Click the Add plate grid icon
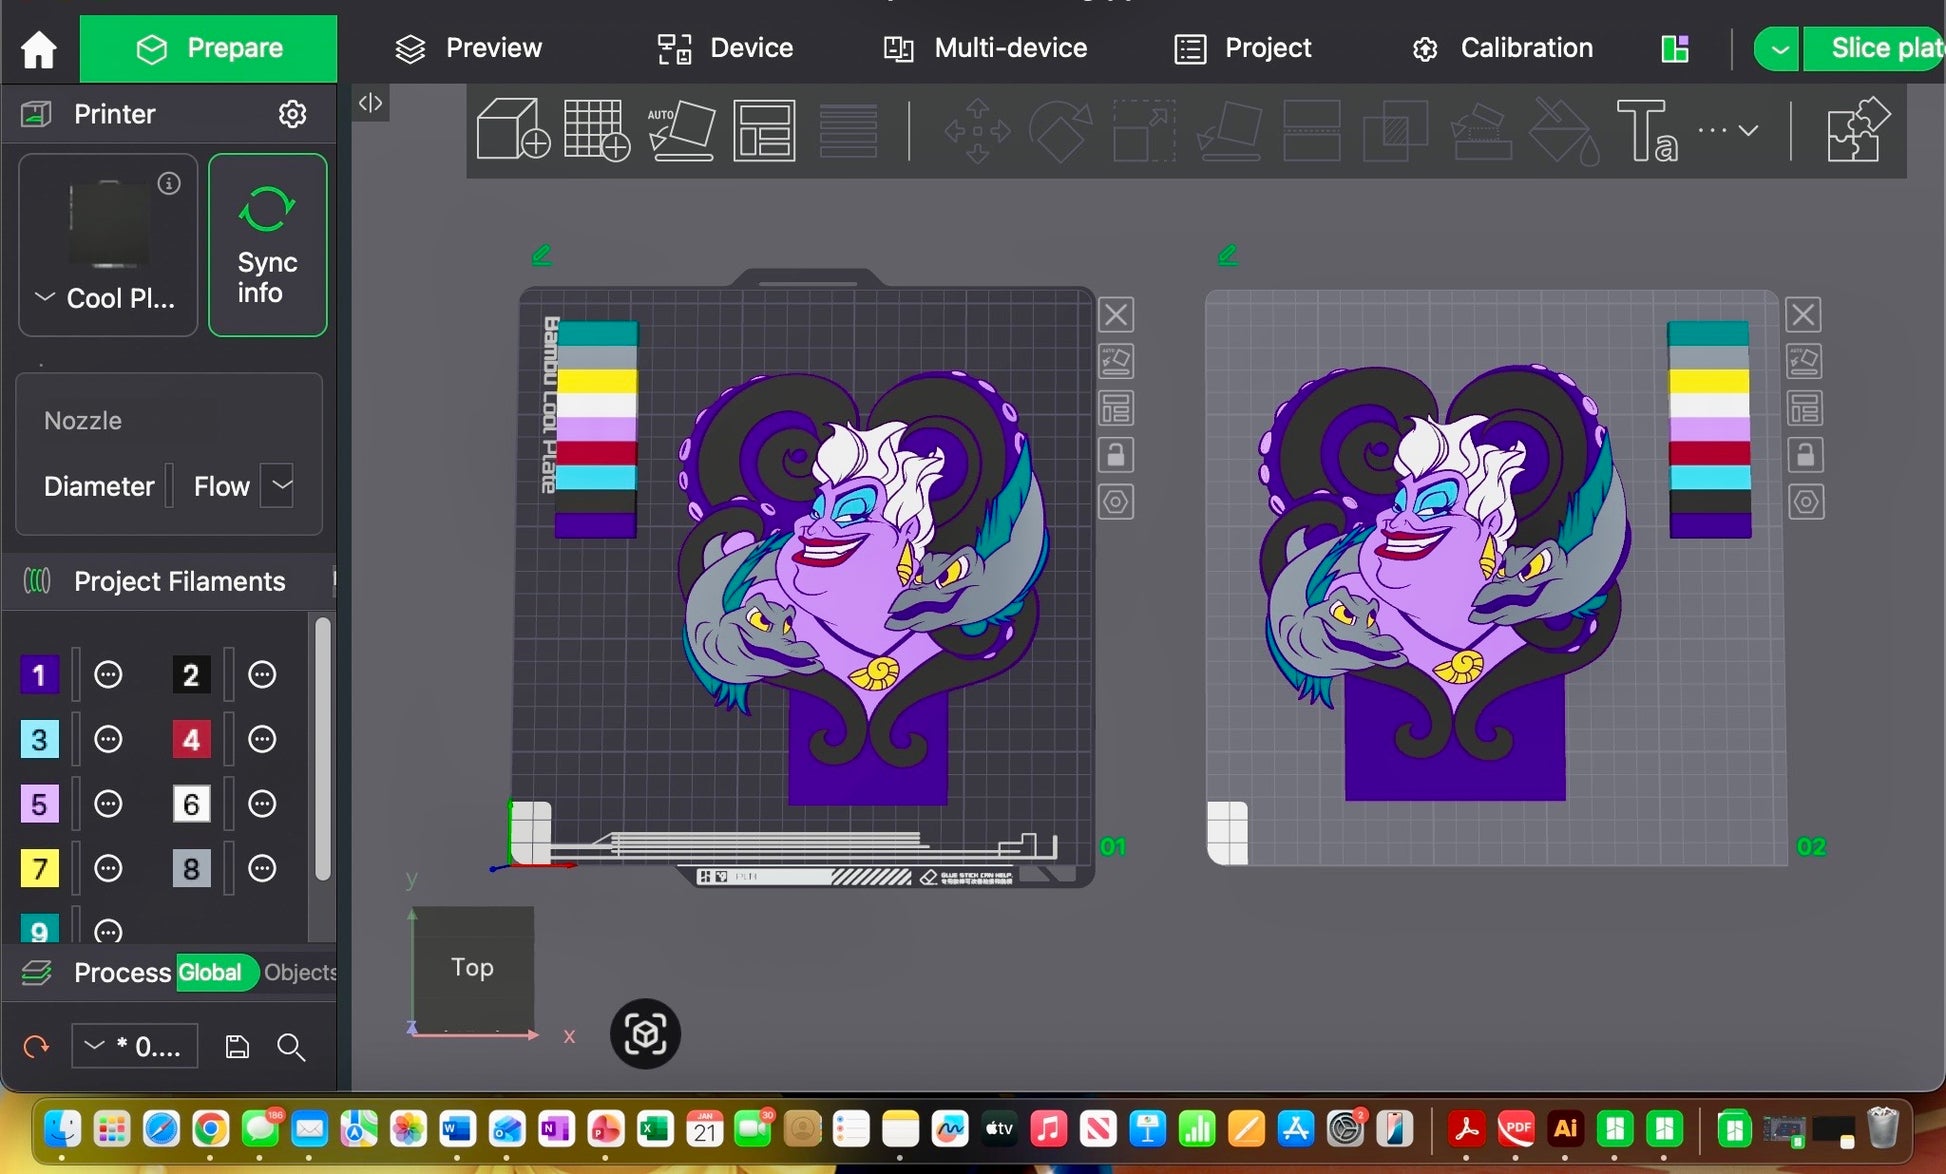Viewport: 1946px width, 1174px height. (x=596, y=130)
